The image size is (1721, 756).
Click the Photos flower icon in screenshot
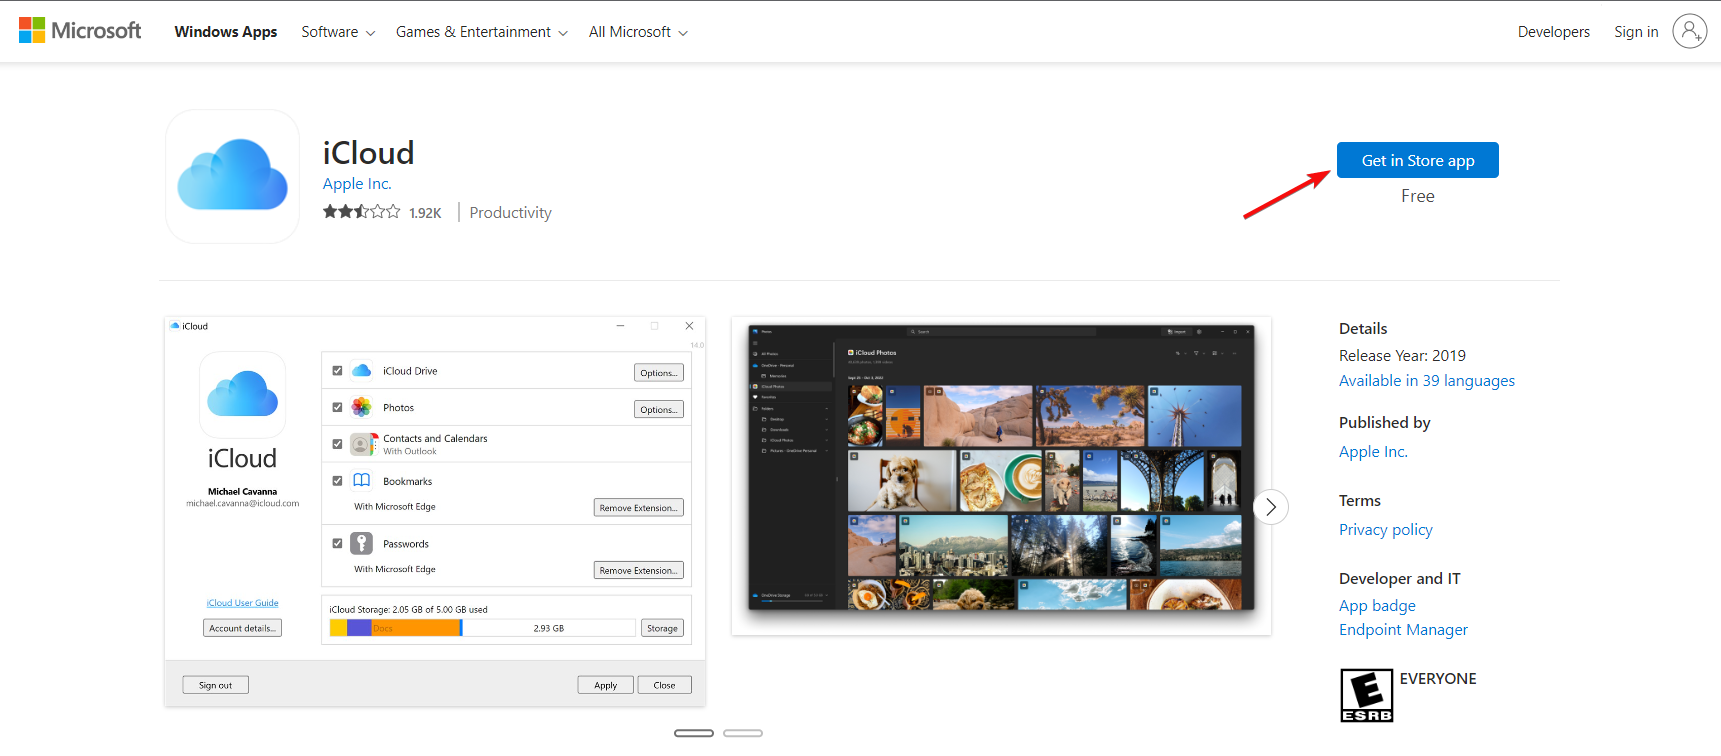point(362,407)
